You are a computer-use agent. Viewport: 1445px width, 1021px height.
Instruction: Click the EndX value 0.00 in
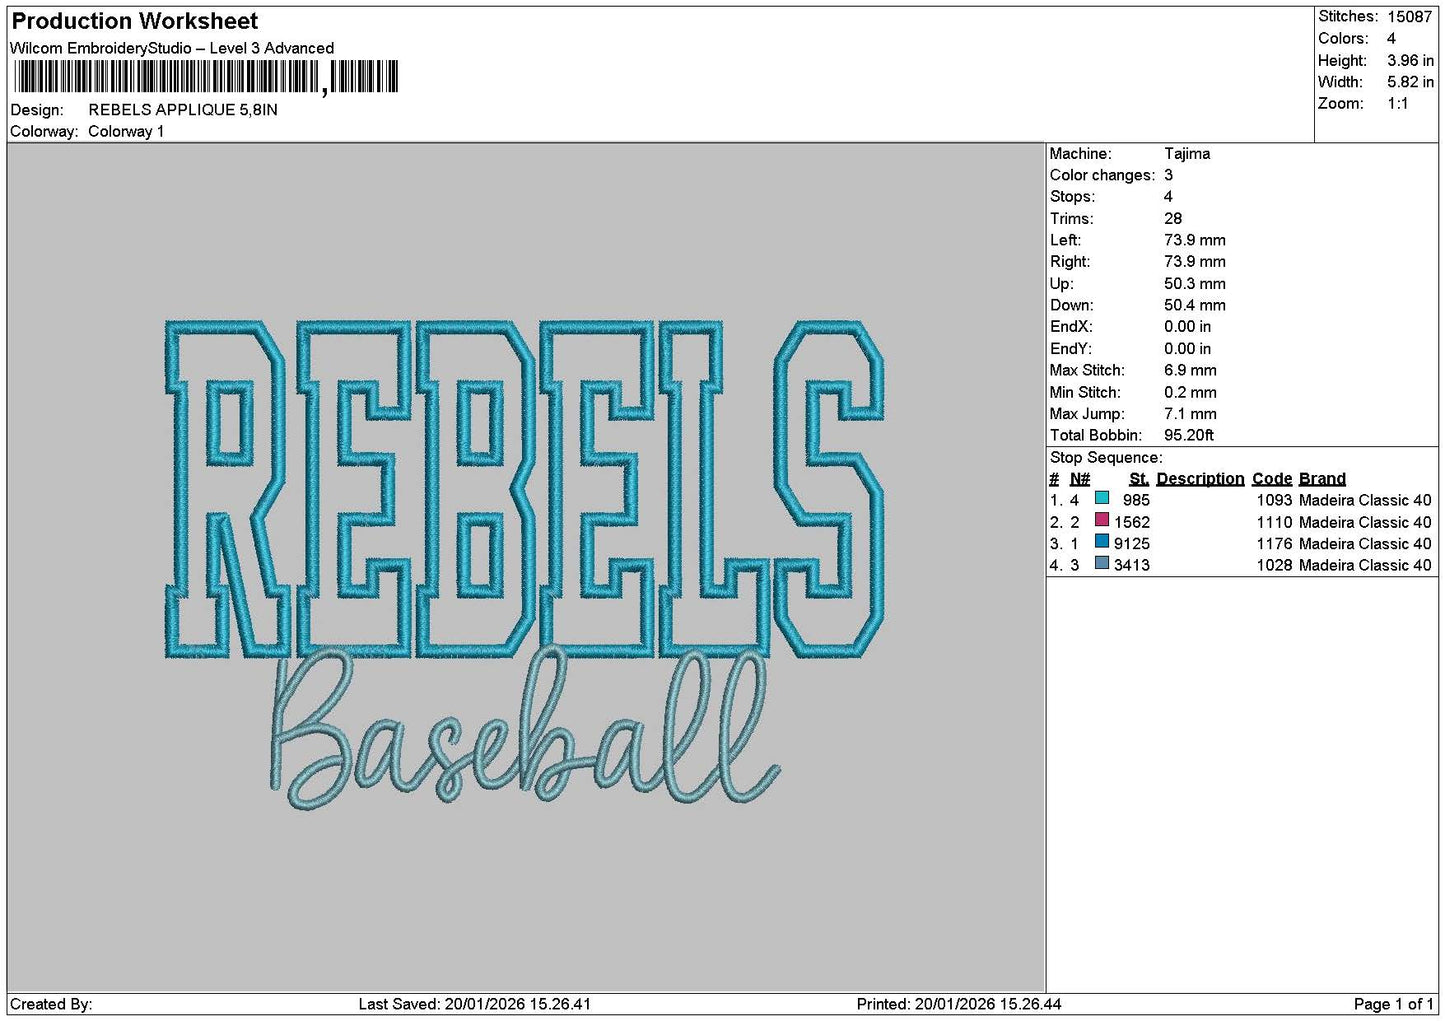[x=1188, y=327]
